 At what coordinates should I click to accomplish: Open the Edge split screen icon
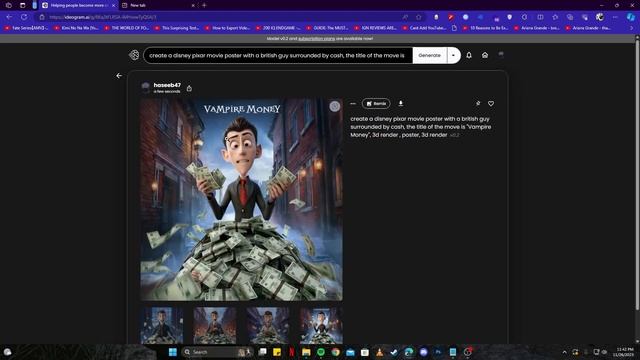[x=540, y=17]
